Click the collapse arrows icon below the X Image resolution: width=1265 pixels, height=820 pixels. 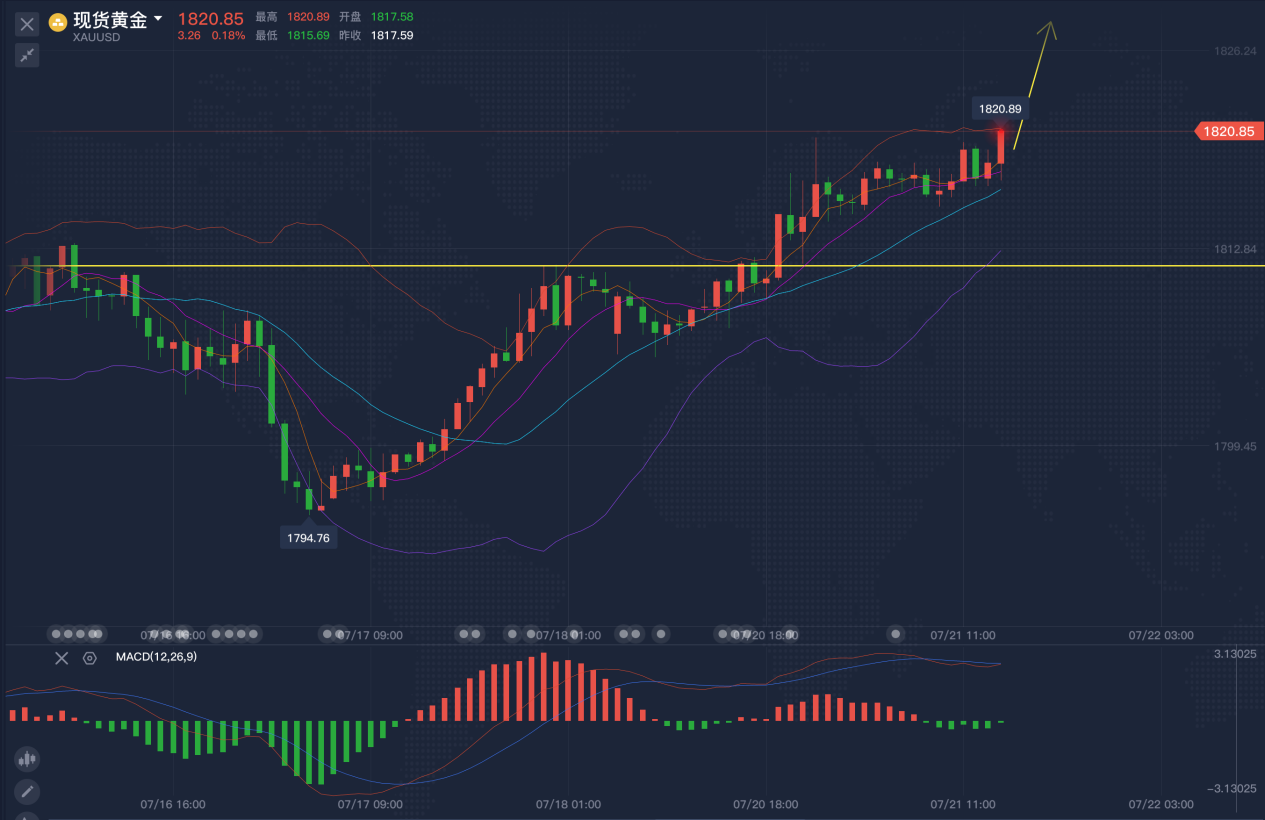(x=27, y=55)
